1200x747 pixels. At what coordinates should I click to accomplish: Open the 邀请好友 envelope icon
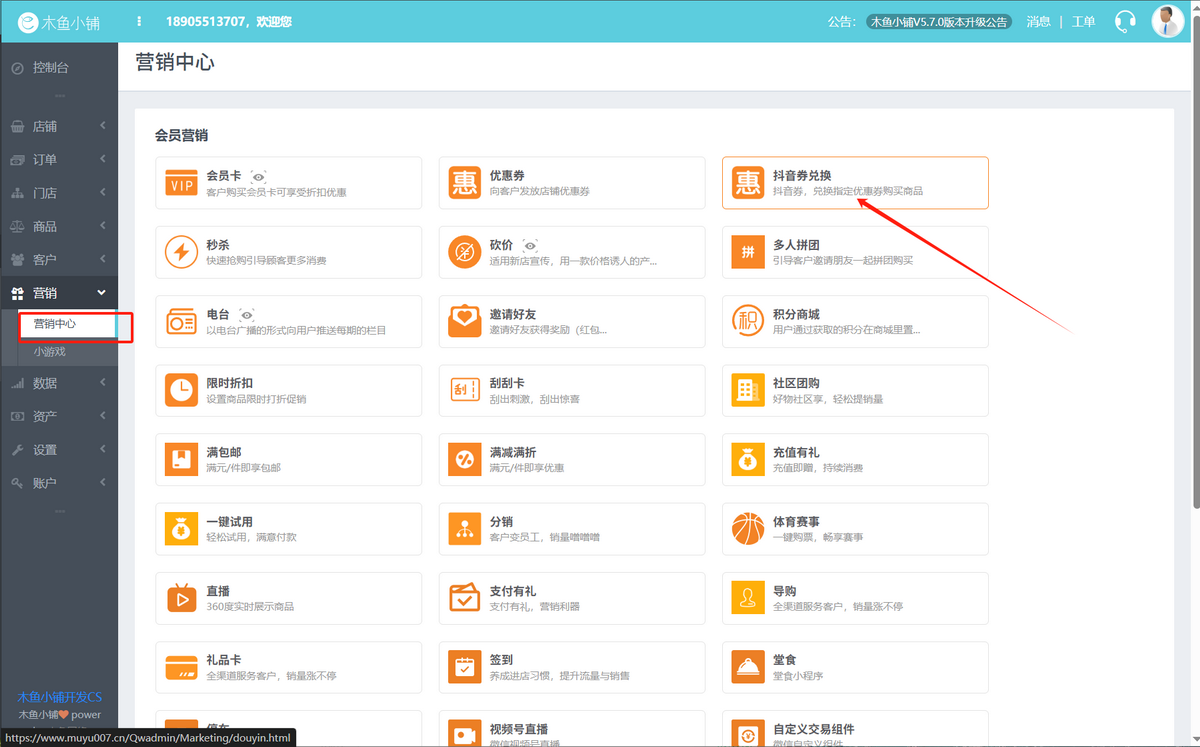(465, 322)
